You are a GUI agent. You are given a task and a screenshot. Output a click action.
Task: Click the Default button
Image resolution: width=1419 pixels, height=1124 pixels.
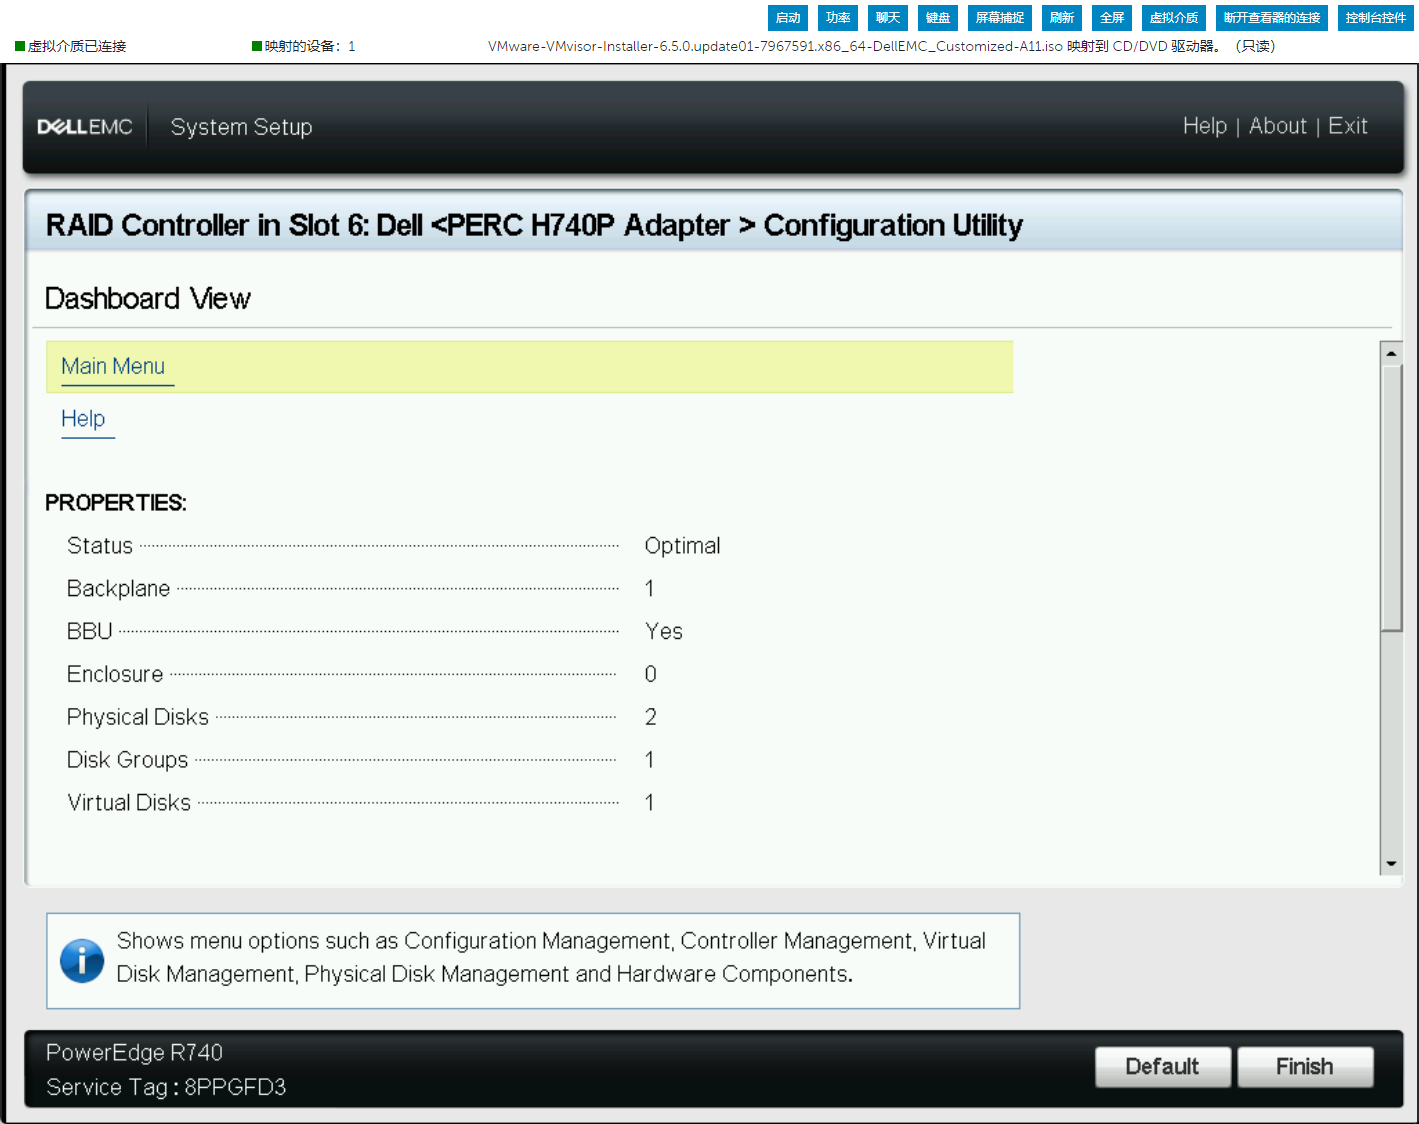tap(1162, 1067)
